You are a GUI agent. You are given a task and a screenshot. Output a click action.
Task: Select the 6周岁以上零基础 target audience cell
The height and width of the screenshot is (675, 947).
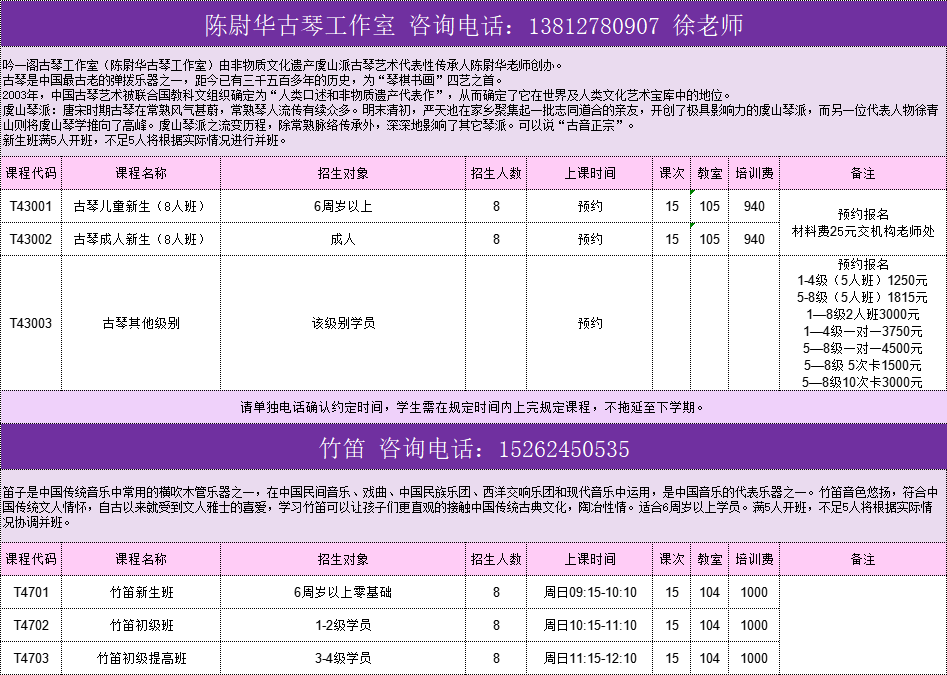click(342, 593)
